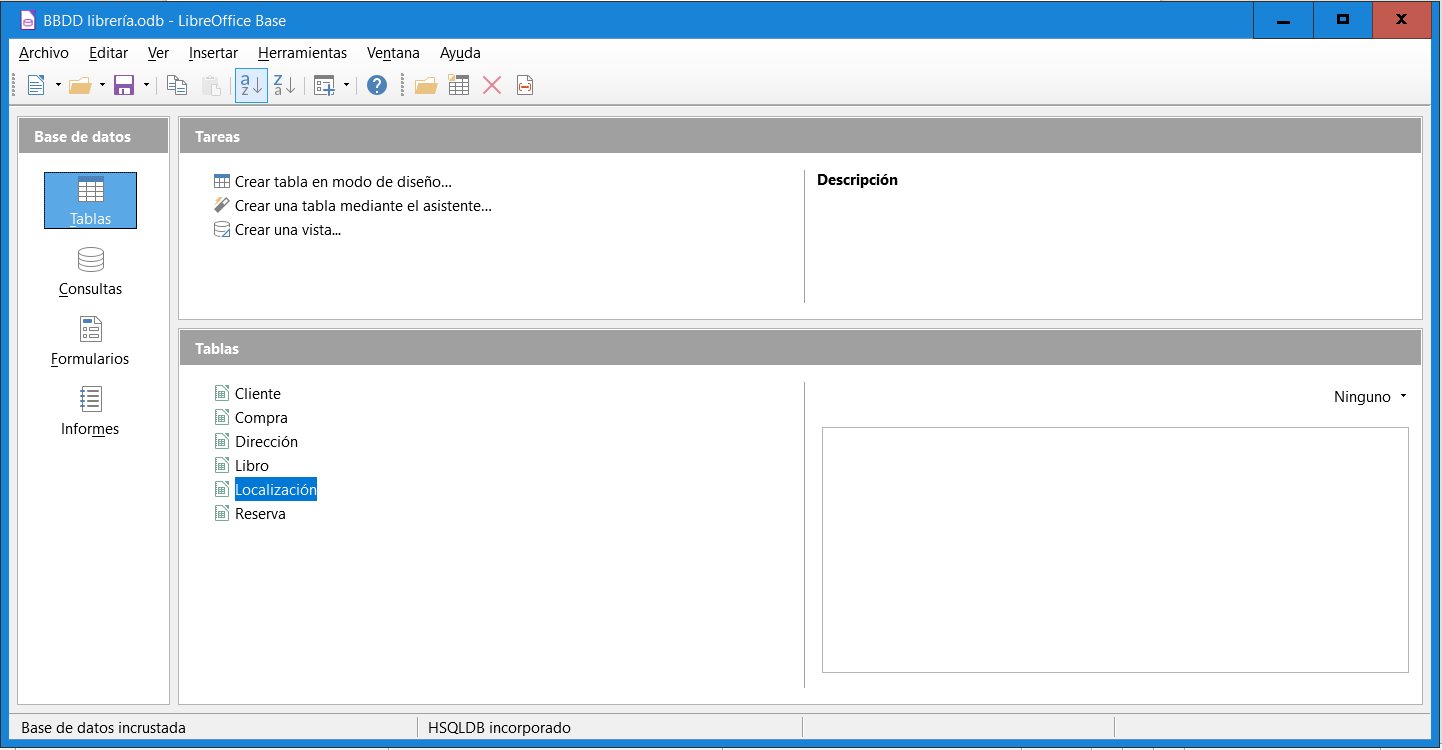
Task: Switch to Formularios in the database pane
Action: (90, 342)
